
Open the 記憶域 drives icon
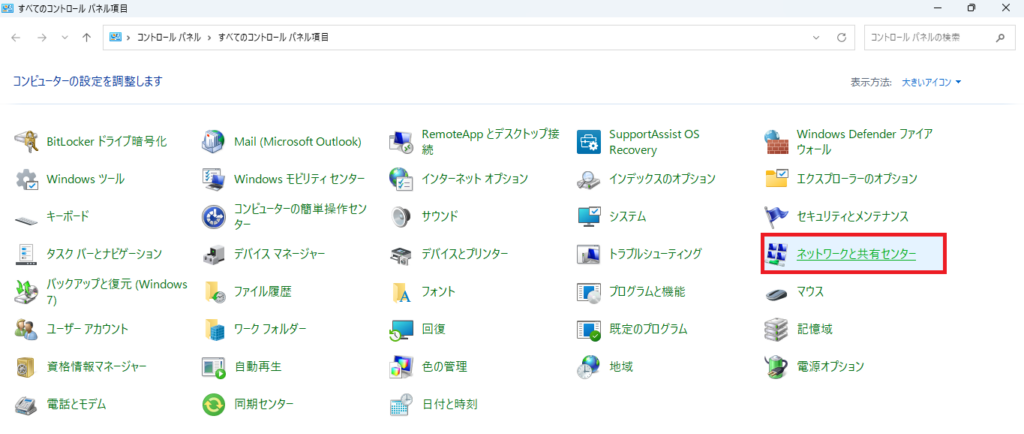coord(776,329)
